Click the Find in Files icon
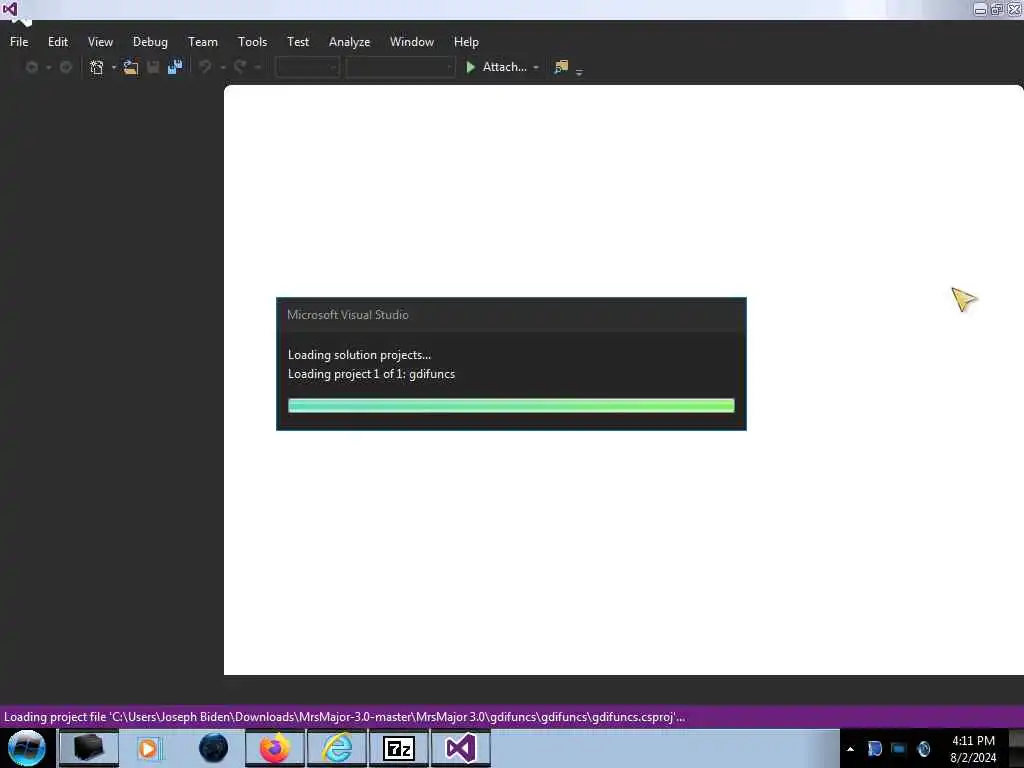The image size is (1024, 768). tap(561, 67)
